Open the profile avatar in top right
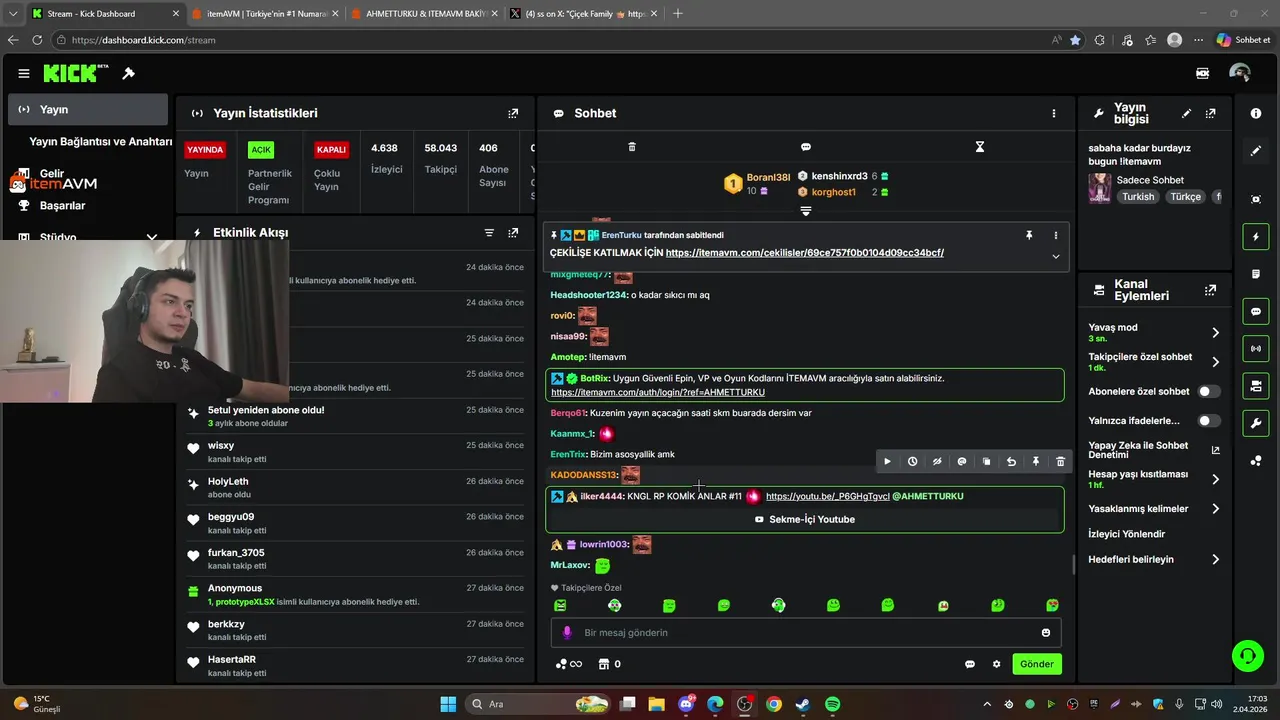The image size is (1280, 720). (x=1240, y=73)
